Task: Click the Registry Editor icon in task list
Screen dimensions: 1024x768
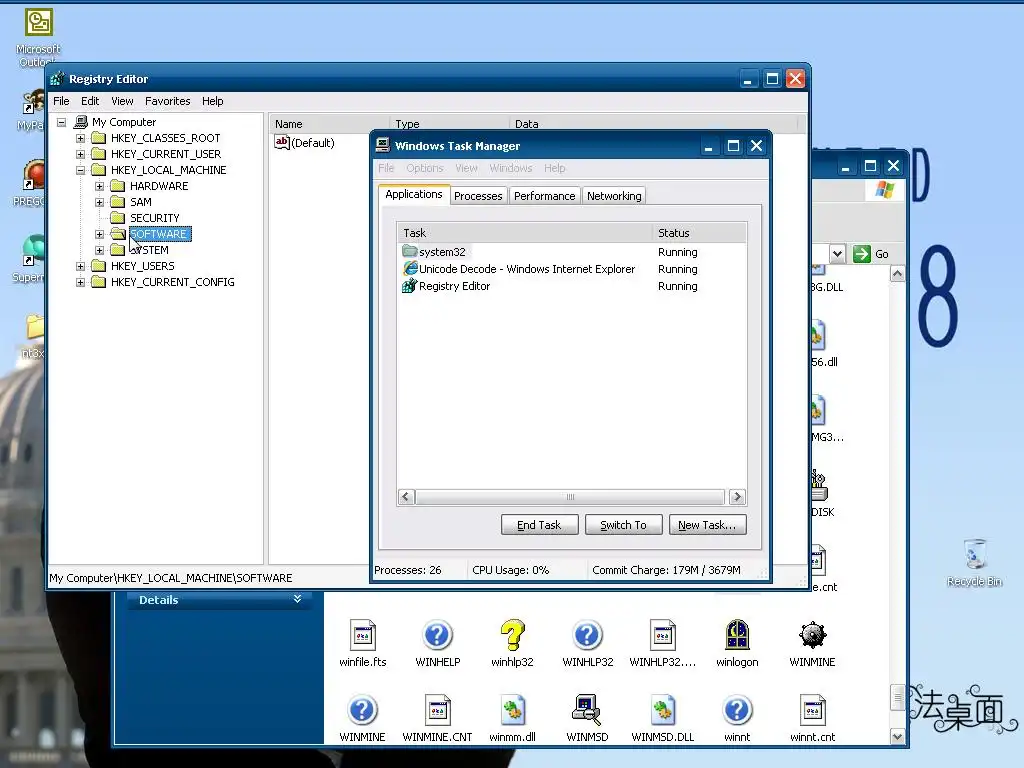Action: tap(409, 285)
